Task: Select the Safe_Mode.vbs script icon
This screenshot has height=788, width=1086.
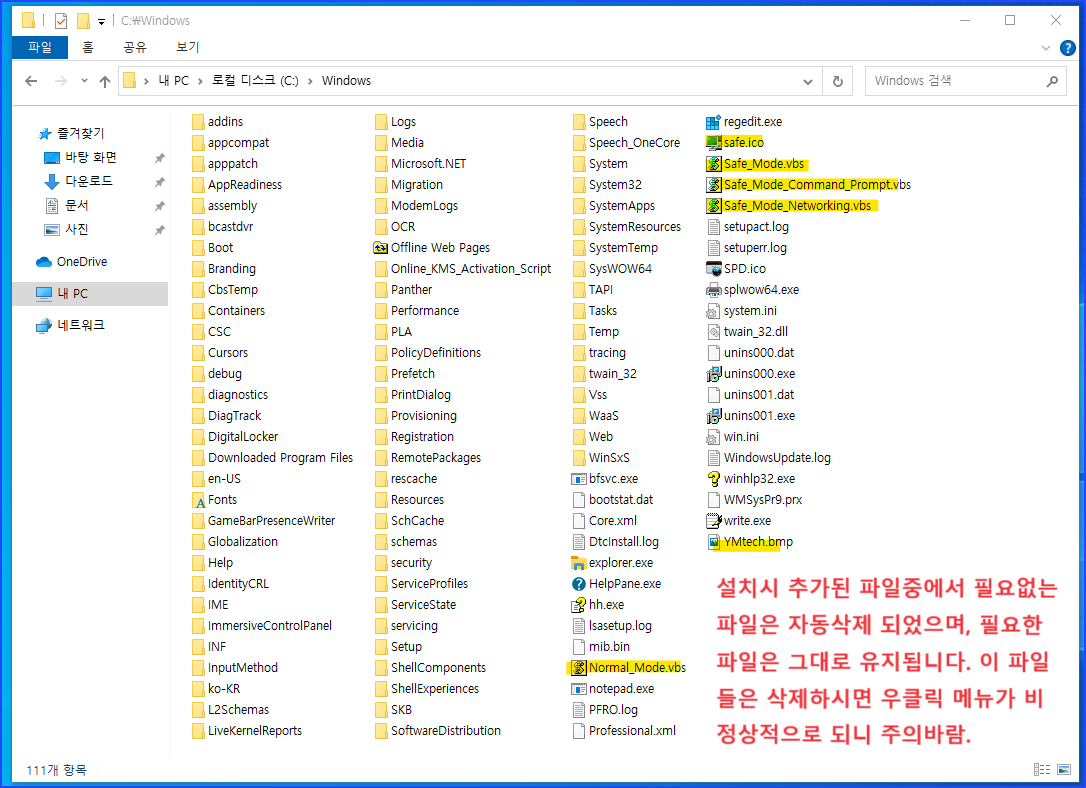Action: click(x=713, y=164)
